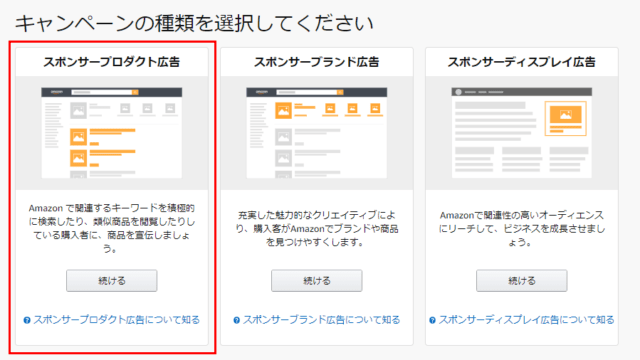The width and height of the screenshot is (640, 360).
Task: Click help icon beside スポンサーブランド広告について知る
Action: [x=236, y=320]
